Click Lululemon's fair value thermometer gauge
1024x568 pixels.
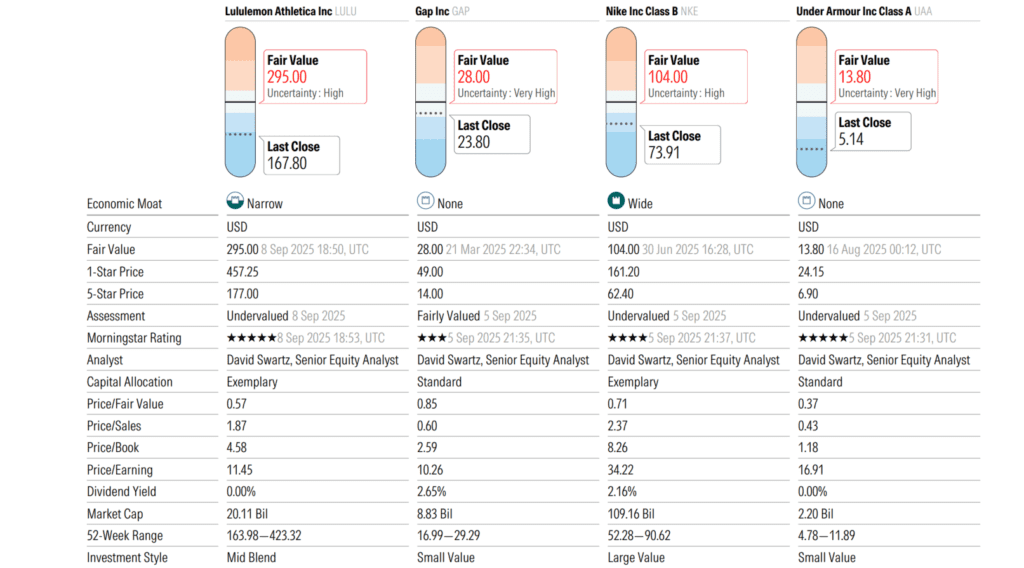(x=241, y=100)
